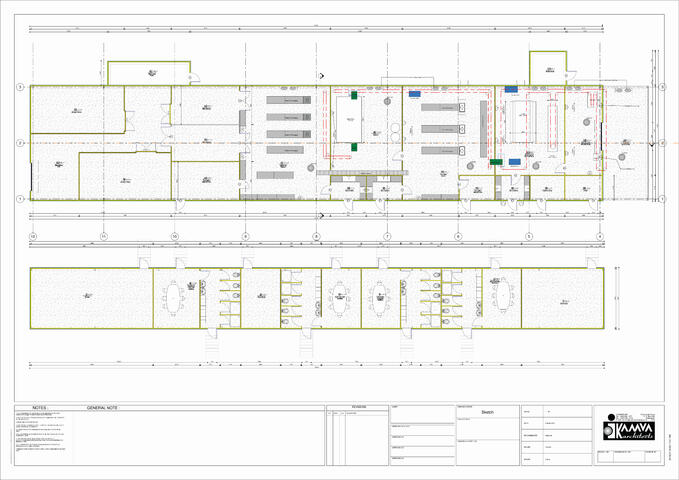
Task: Select the upper black section arrow marker
Action: click(x=321, y=75)
